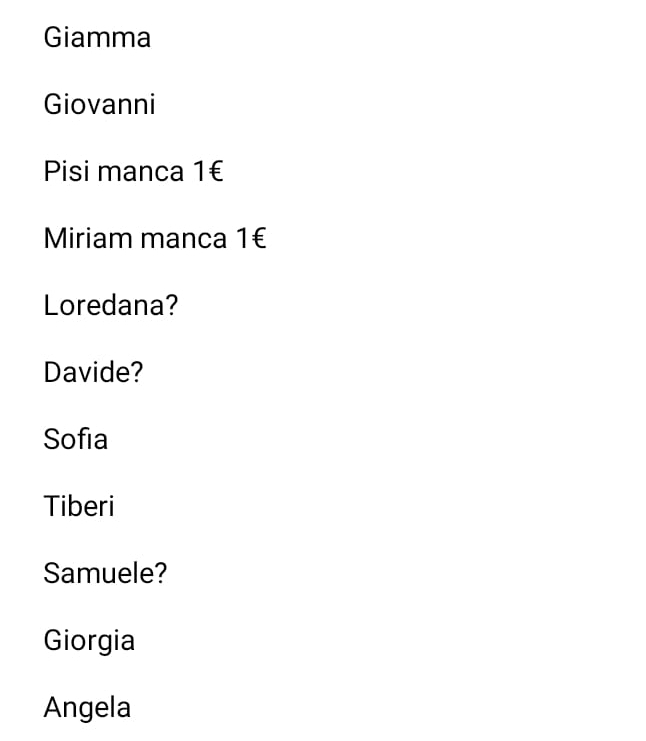
Task: Click the Tiberi list entry
Action: tap(79, 507)
